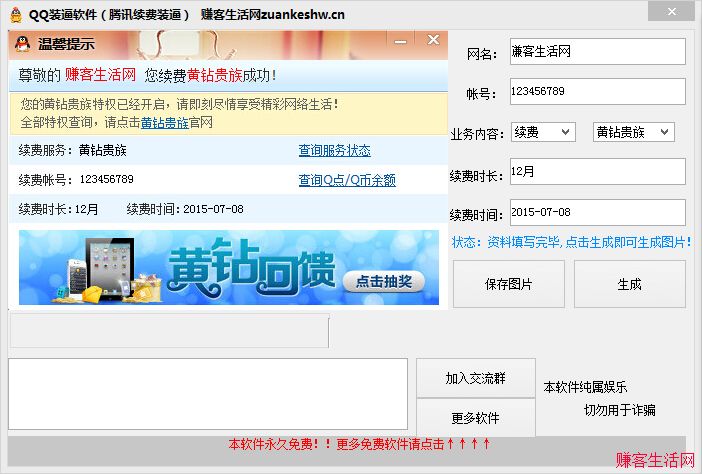
Task: Click the 更多软件 button
Action: coord(475,418)
